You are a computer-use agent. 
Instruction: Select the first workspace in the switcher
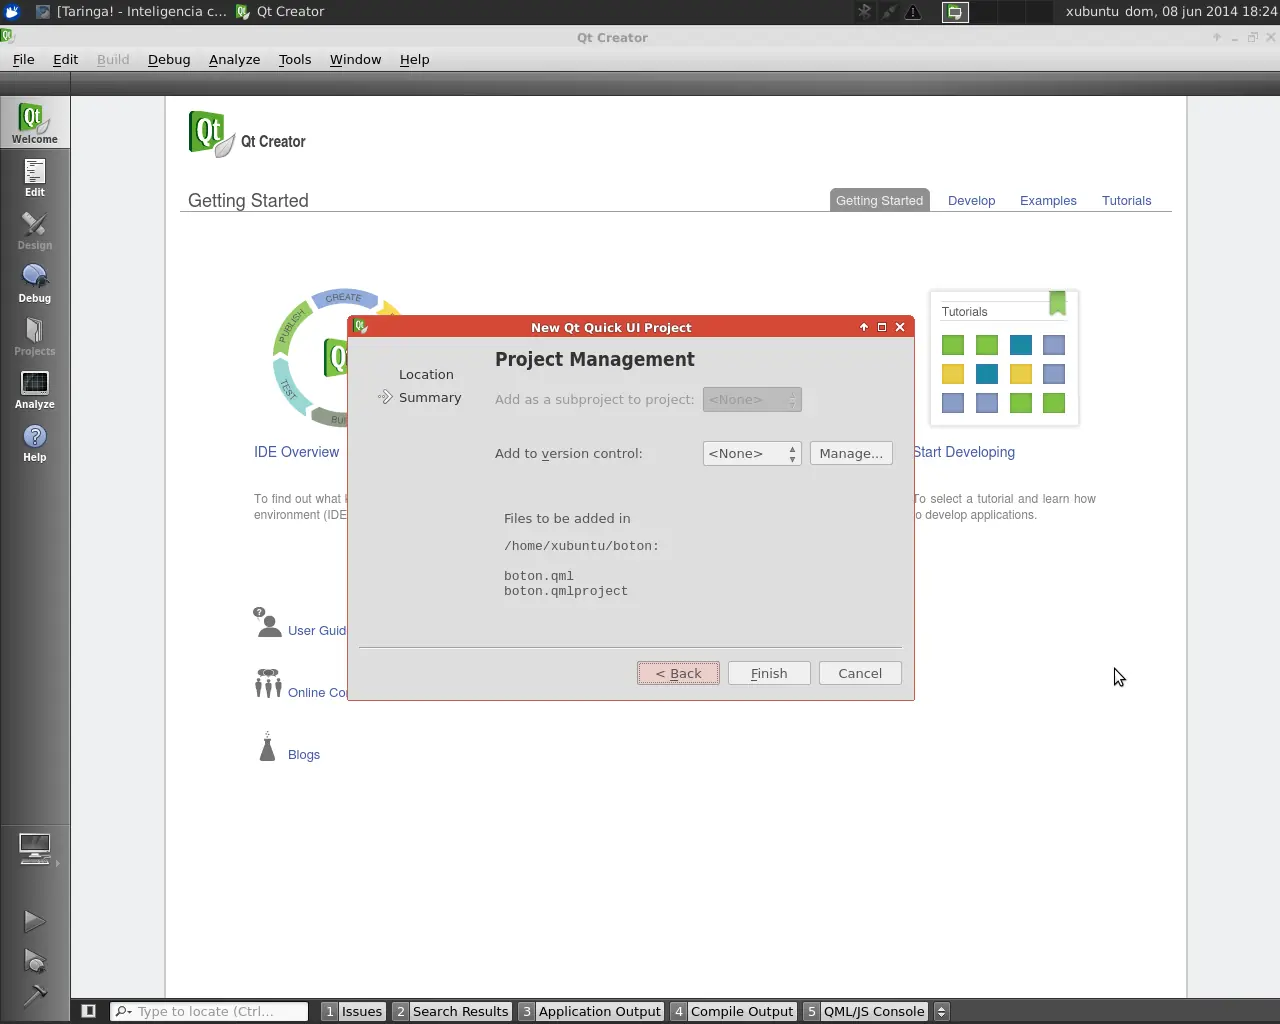(x=955, y=12)
